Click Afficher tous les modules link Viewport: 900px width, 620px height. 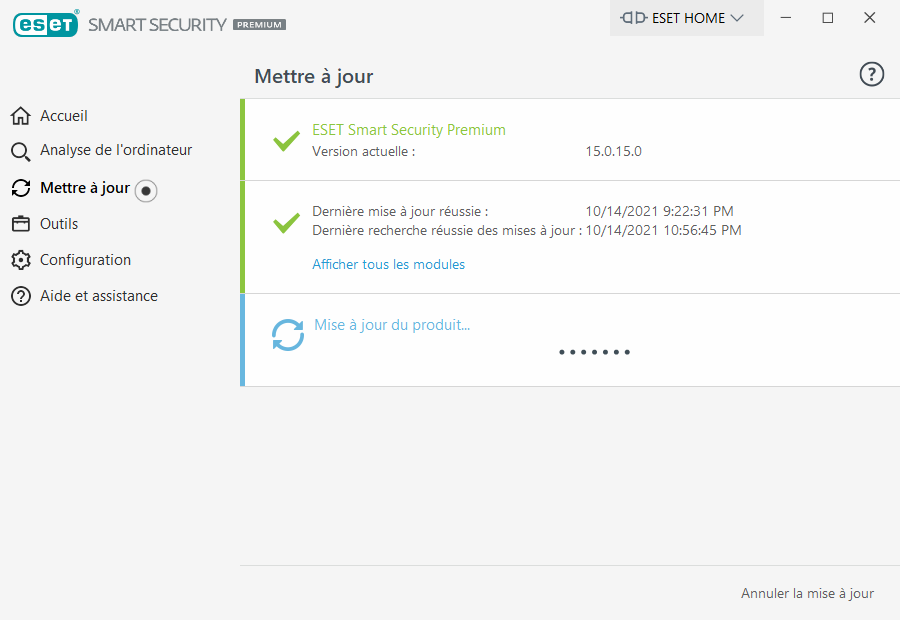tap(389, 265)
